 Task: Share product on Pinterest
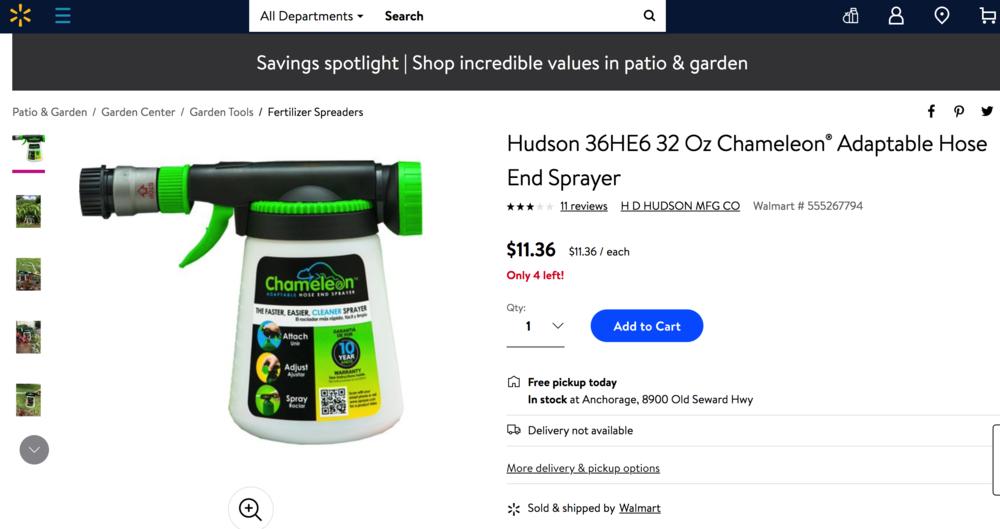tap(959, 112)
